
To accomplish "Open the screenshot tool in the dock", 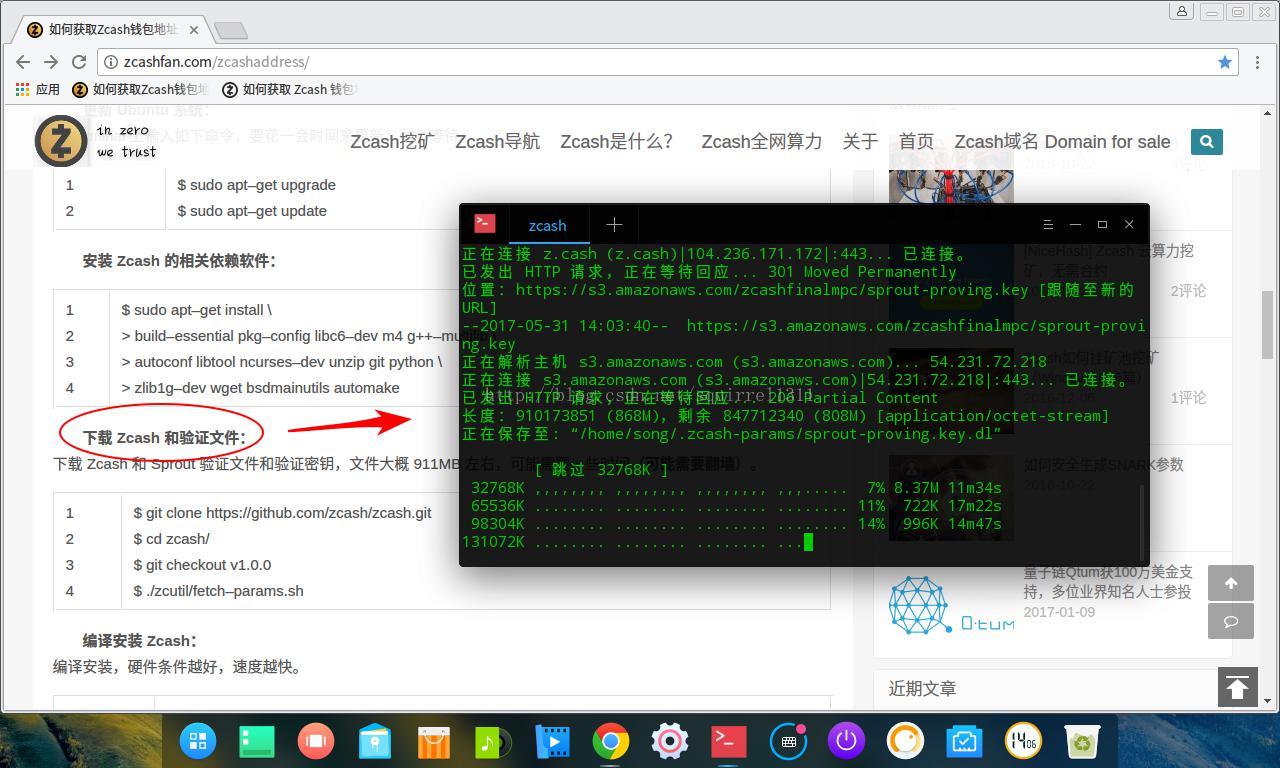I will tap(964, 741).
